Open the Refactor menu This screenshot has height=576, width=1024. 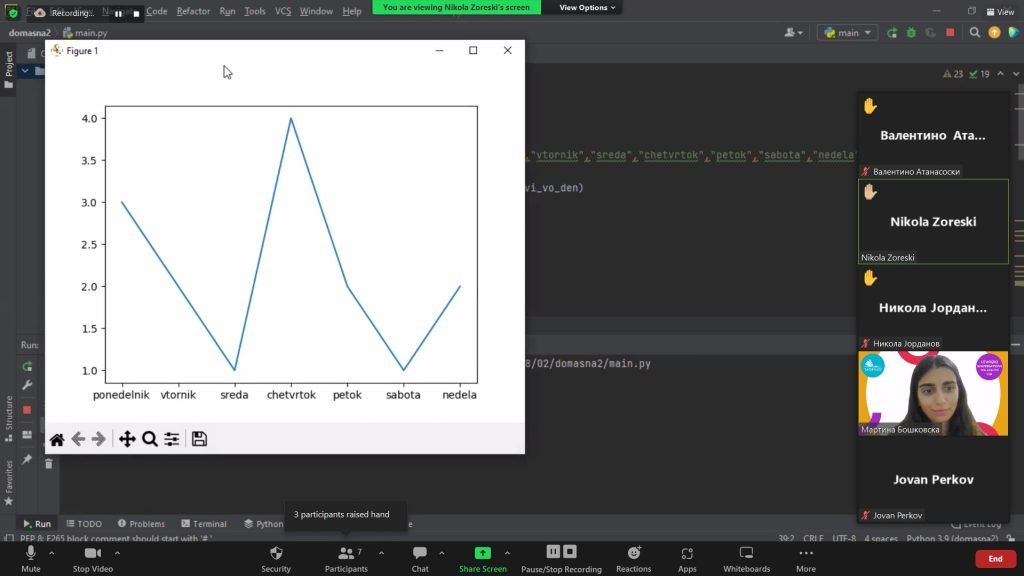pos(193,11)
